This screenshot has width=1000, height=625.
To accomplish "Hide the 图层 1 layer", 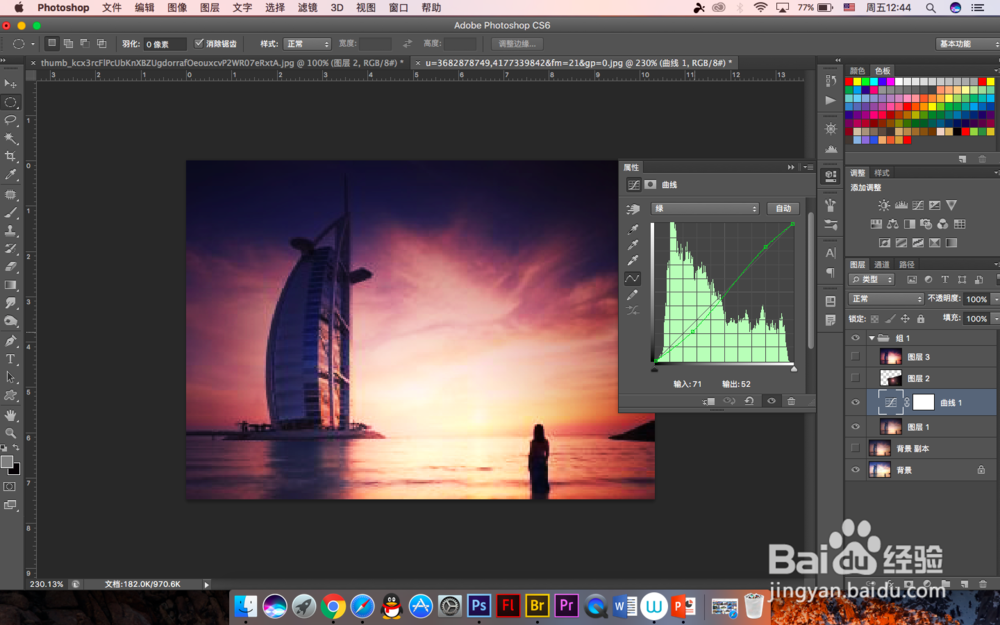I will point(855,427).
